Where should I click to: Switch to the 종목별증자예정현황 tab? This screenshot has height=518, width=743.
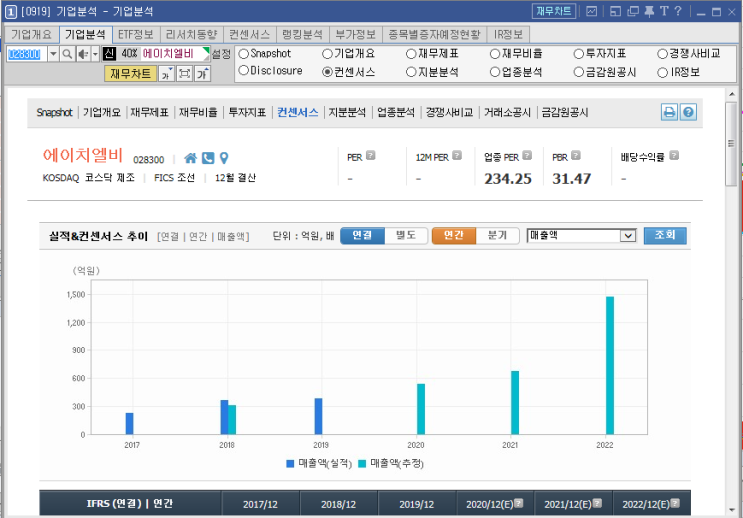(x=434, y=35)
